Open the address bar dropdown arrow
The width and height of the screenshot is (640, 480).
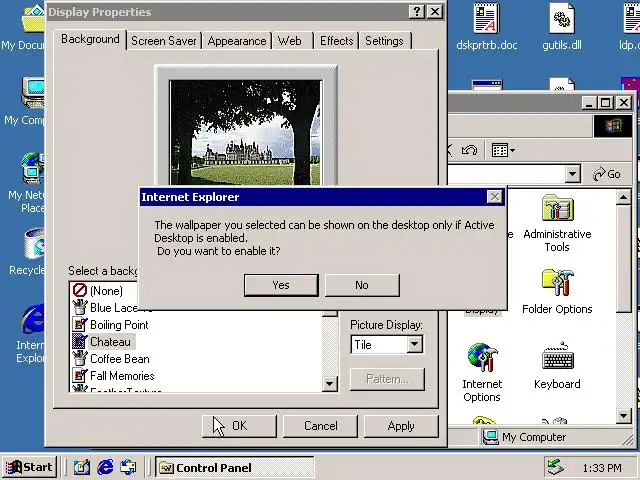(x=572, y=174)
